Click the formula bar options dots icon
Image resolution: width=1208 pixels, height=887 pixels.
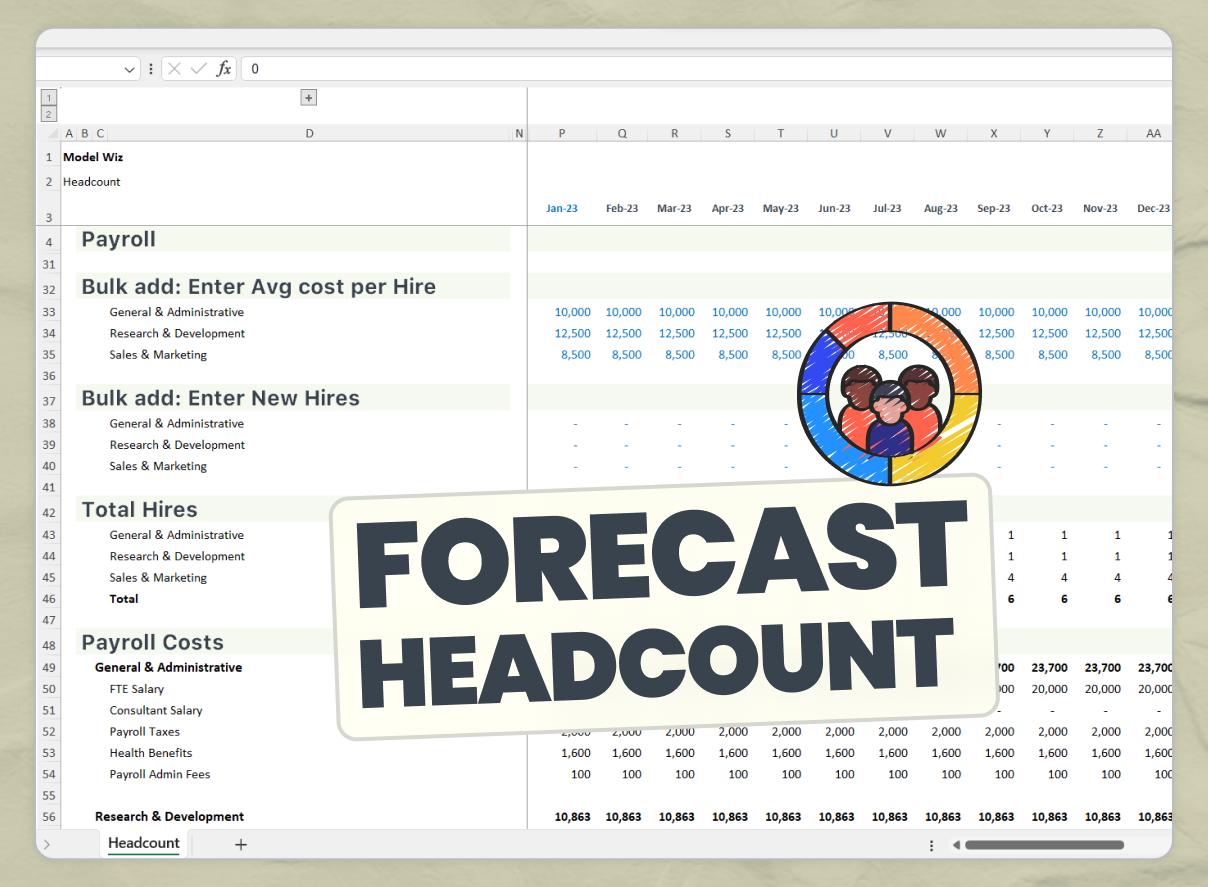coord(150,68)
